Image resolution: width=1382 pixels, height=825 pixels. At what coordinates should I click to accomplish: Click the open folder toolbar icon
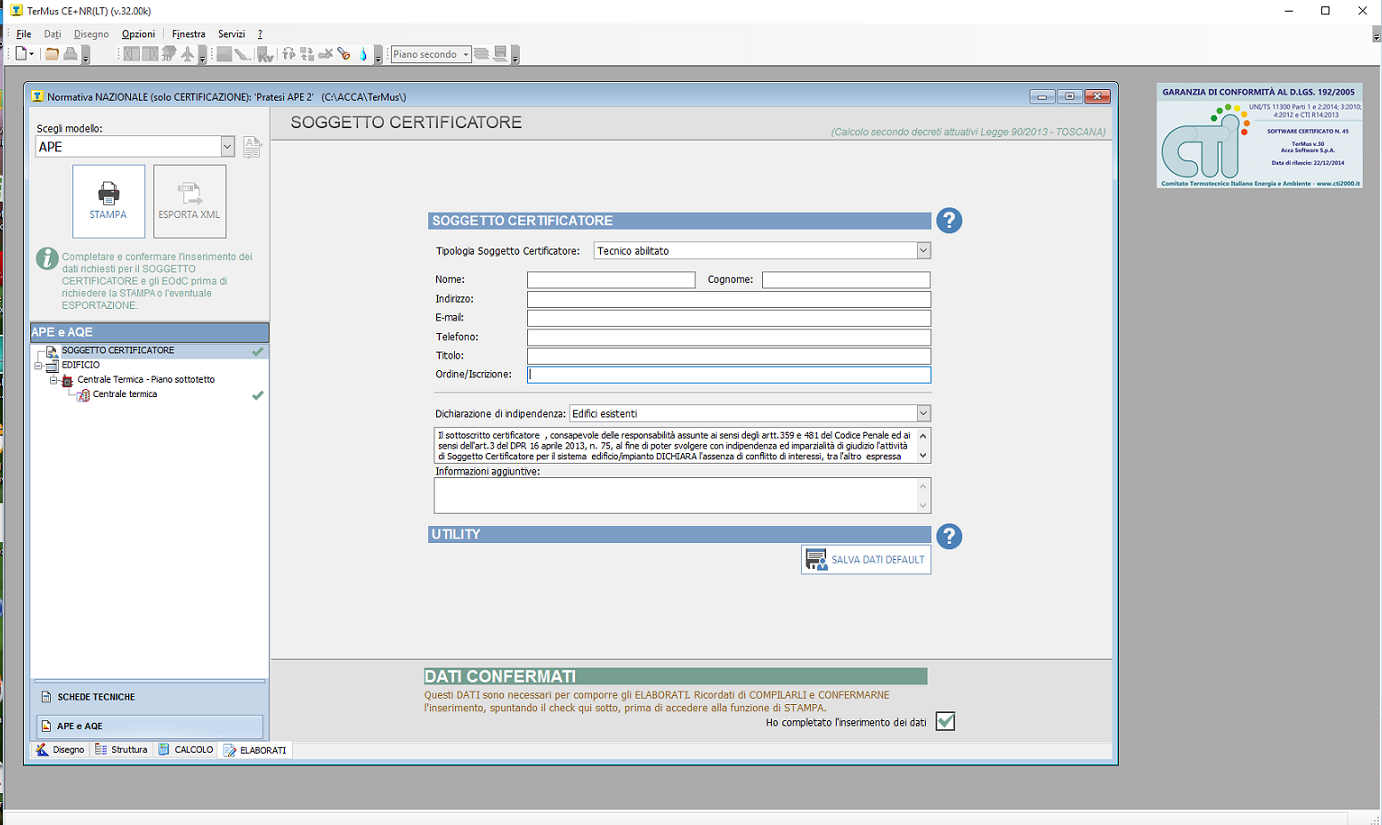(x=52, y=54)
